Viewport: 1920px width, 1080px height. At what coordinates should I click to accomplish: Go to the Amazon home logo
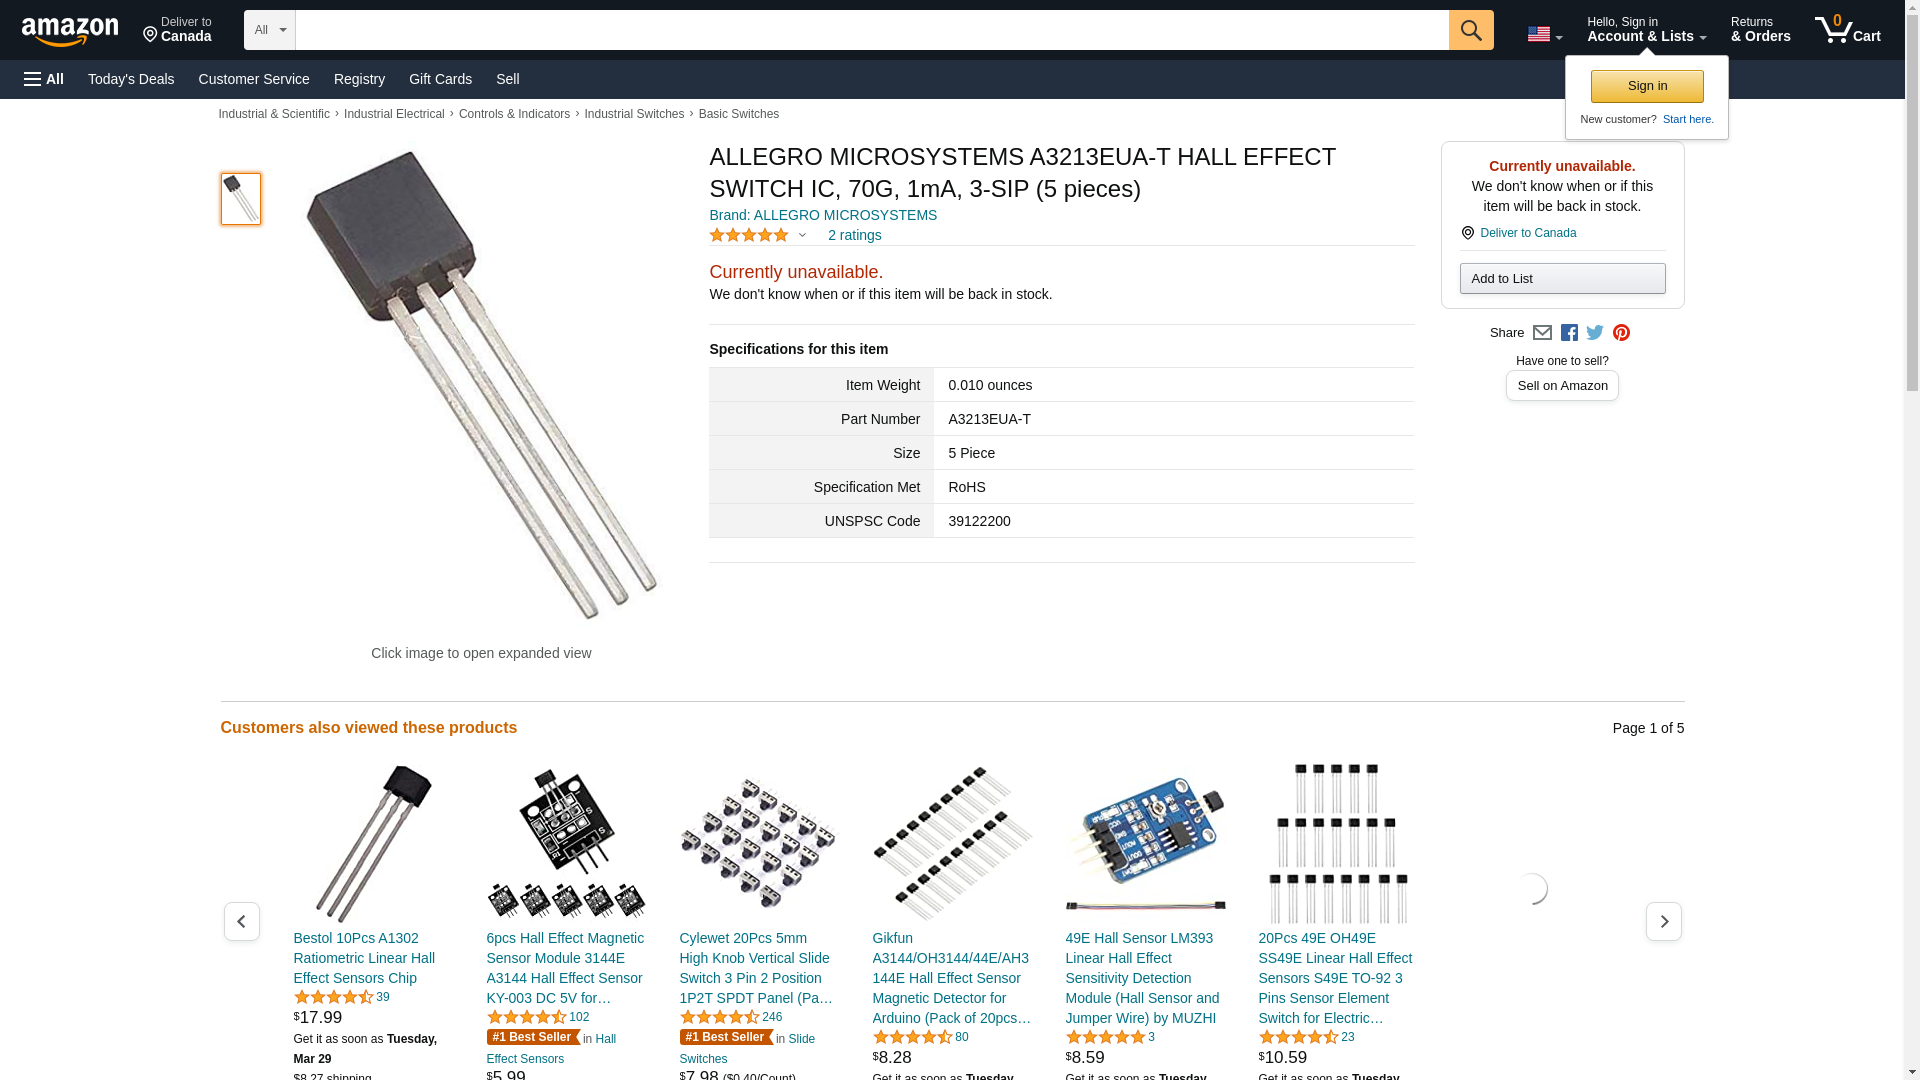(x=70, y=31)
